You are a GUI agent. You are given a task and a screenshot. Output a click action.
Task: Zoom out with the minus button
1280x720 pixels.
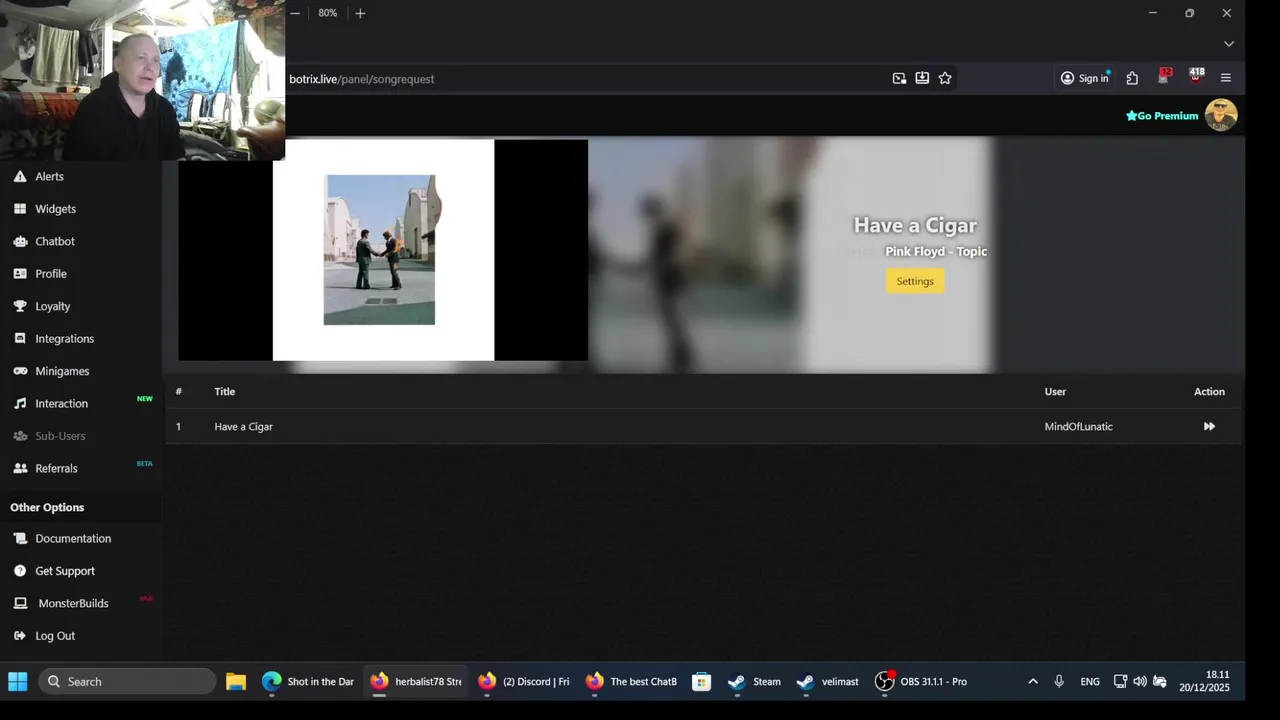click(x=295, y=13)
